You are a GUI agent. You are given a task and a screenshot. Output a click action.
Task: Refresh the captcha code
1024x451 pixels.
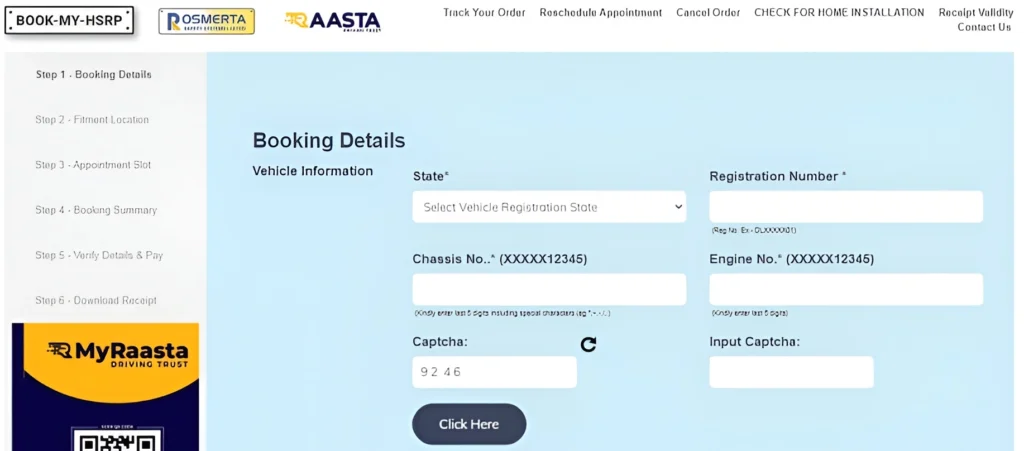[588, 344]
